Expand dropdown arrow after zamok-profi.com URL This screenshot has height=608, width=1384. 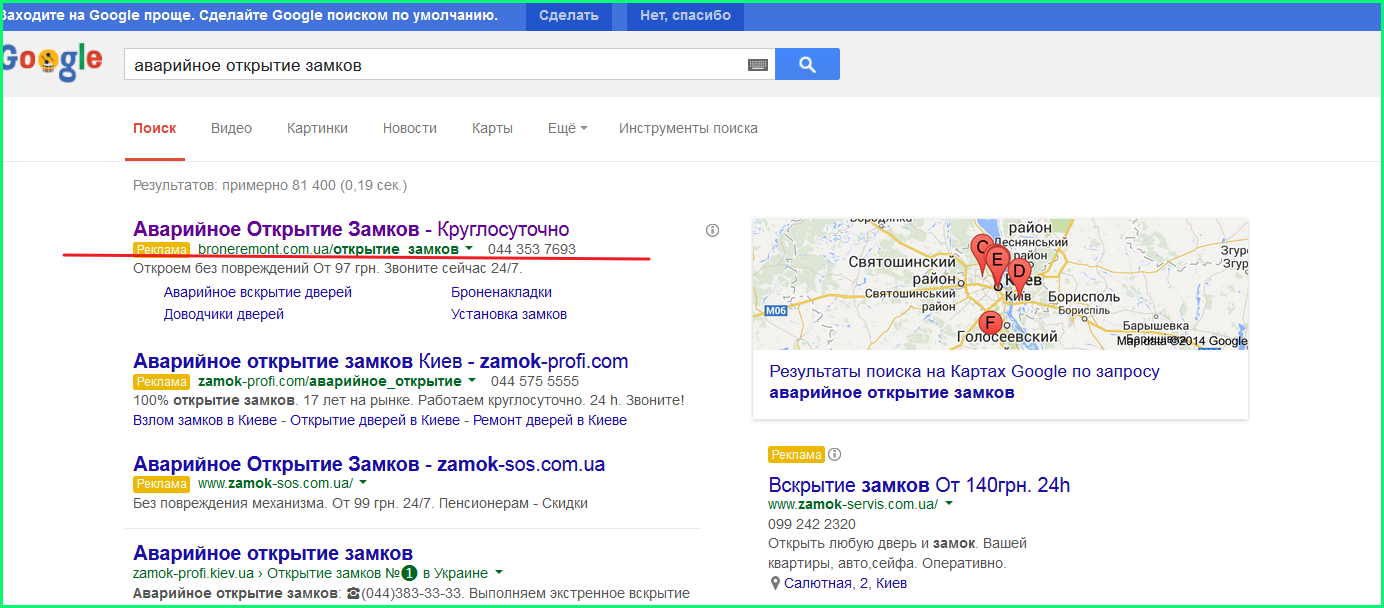[471, 380]
